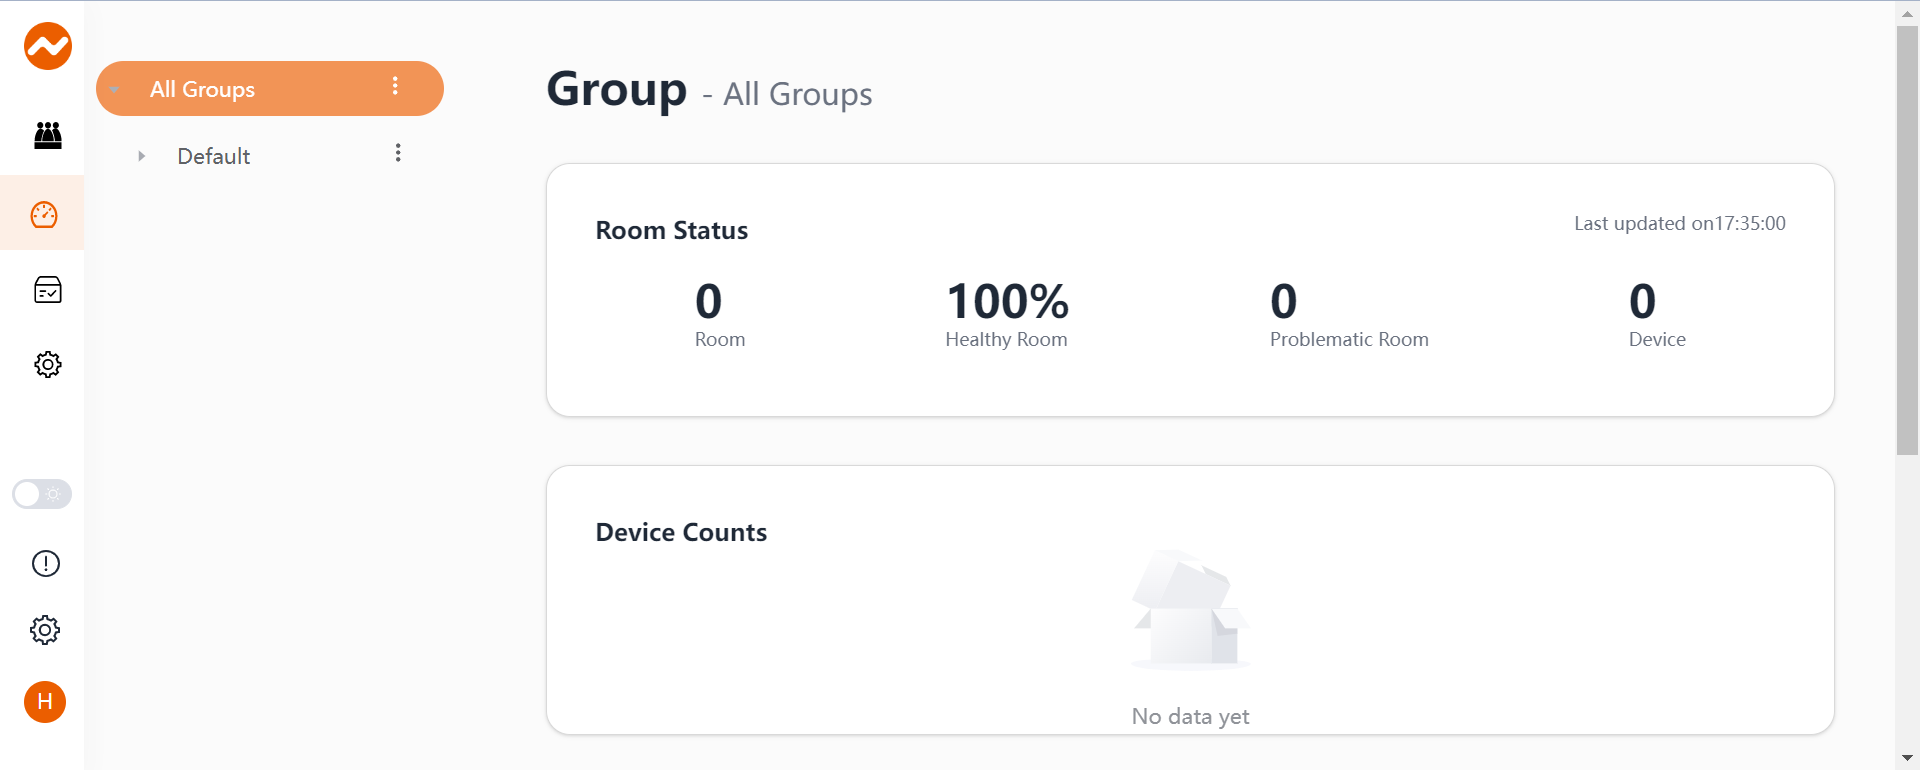Expand the Default group arrow
Viewport: 1920px width, 770px height.
point(142,156)
